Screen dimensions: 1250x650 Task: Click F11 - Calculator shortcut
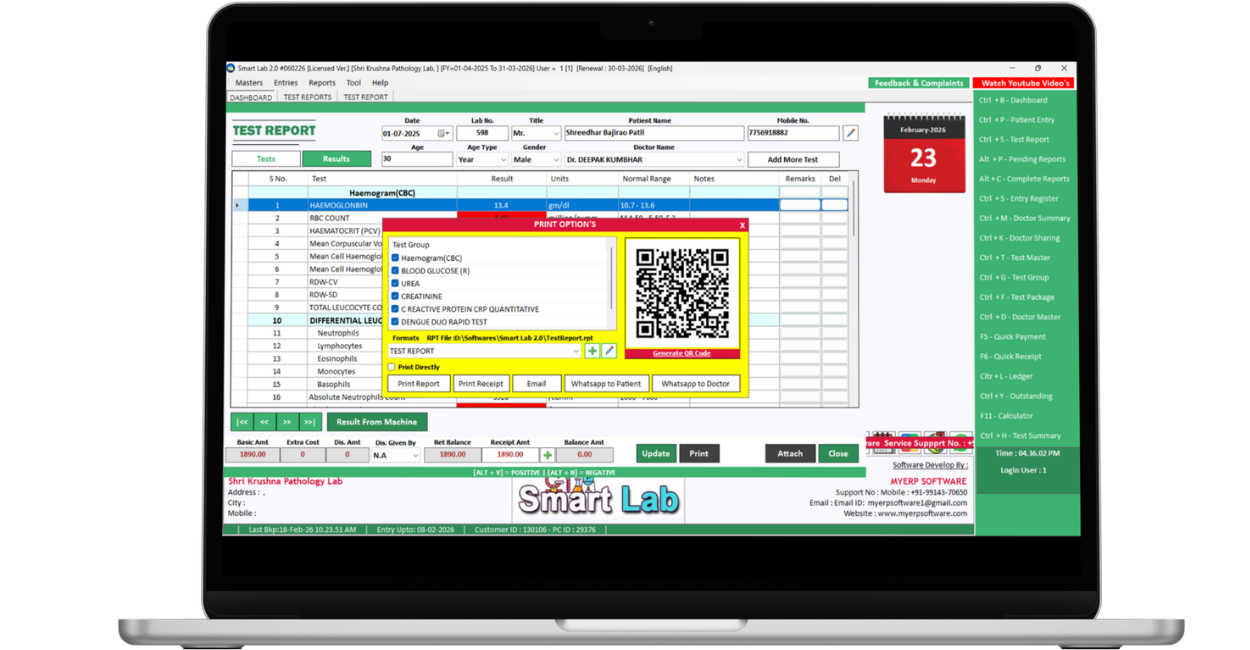click(1006, 416)
